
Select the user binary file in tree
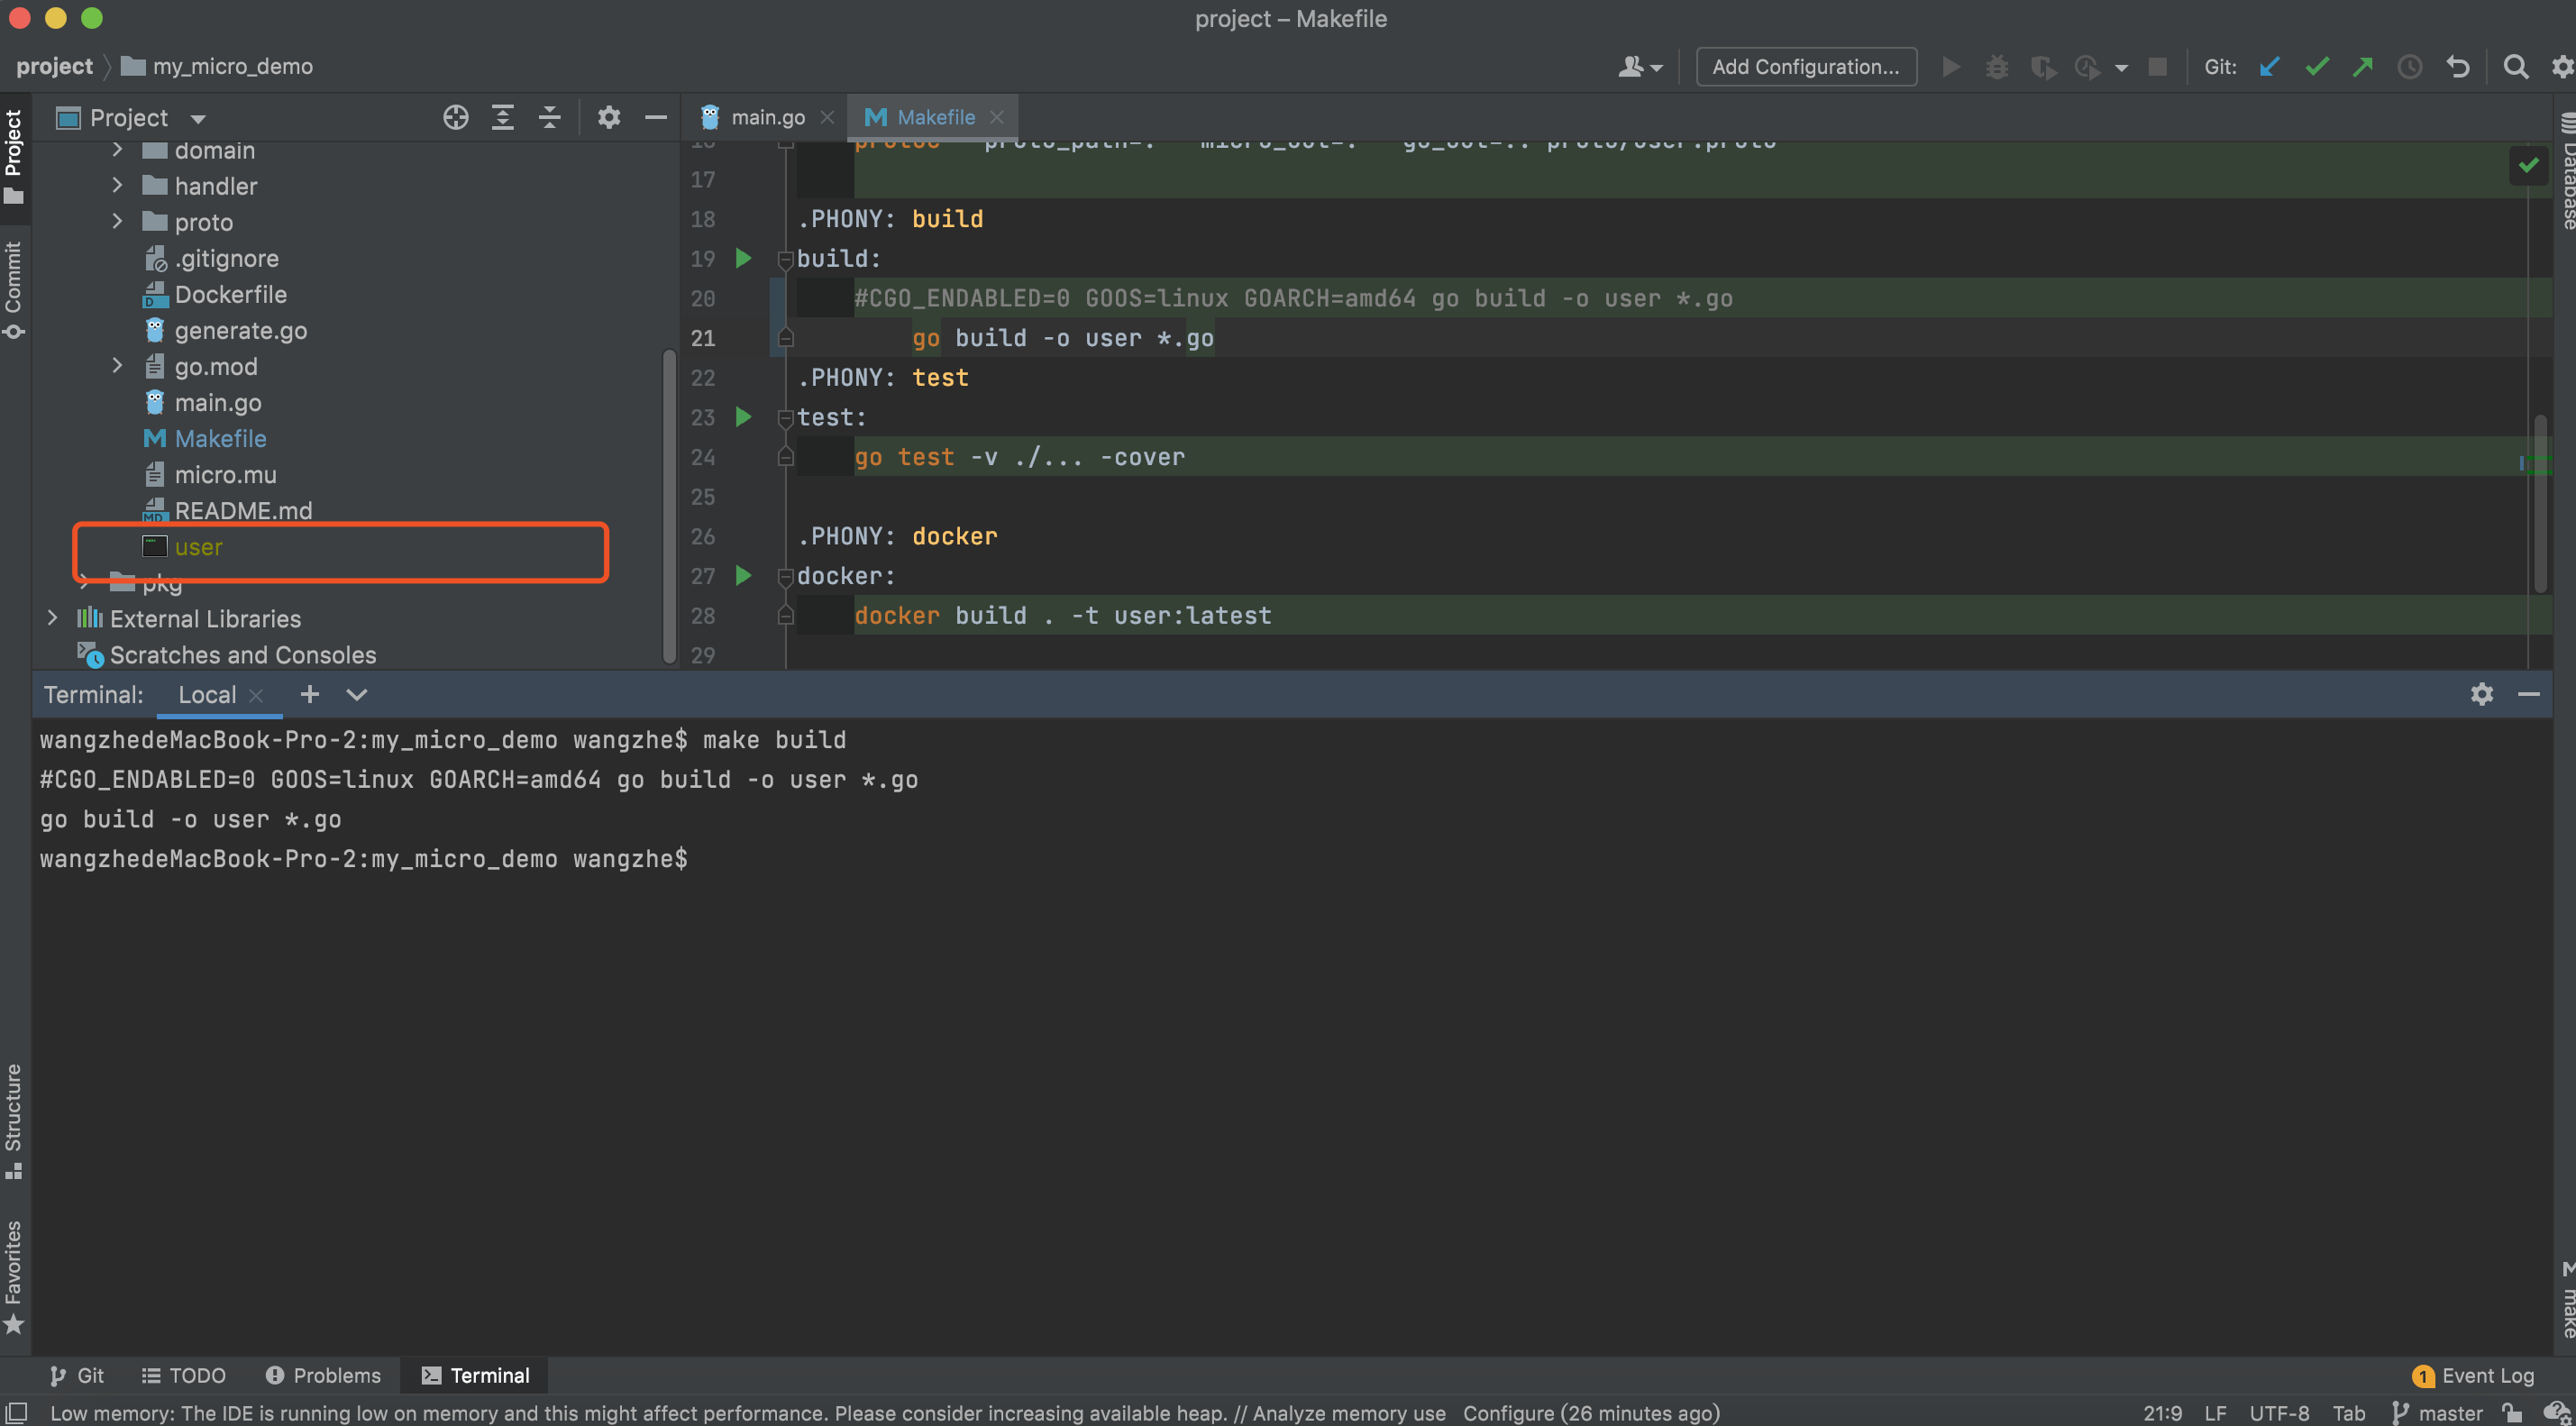click(x=198, y=547)
